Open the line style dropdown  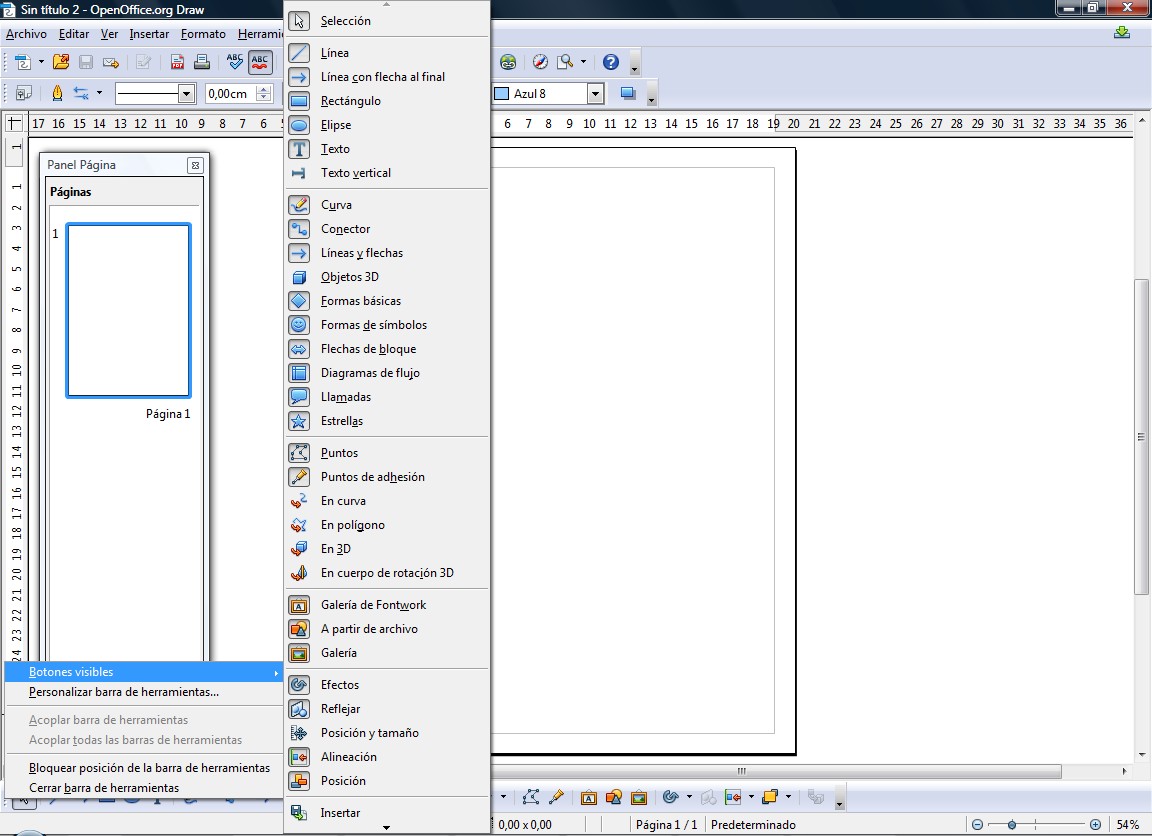(x=186, y=93)
